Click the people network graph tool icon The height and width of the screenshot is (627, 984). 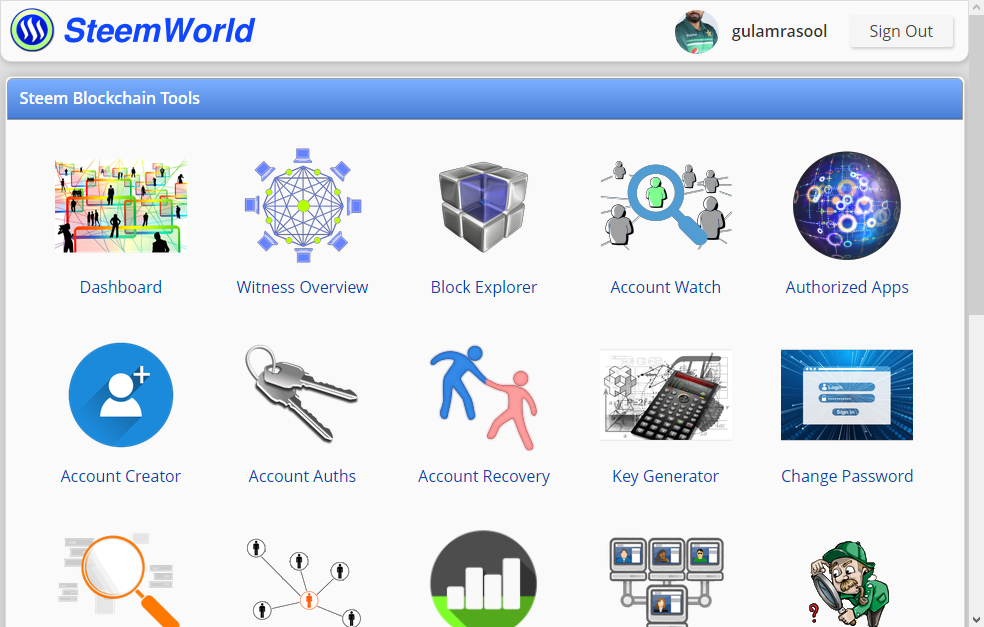pos(303,582)
